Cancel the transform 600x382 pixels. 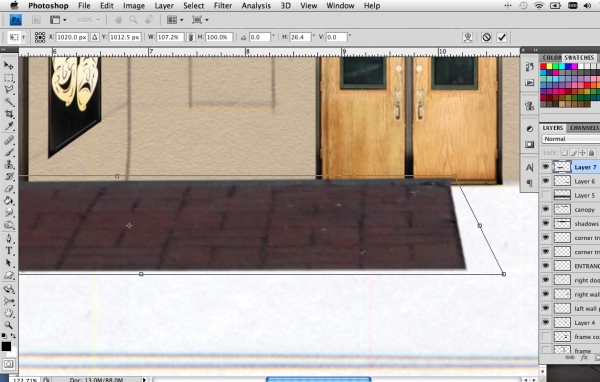(x=486, y=37)
